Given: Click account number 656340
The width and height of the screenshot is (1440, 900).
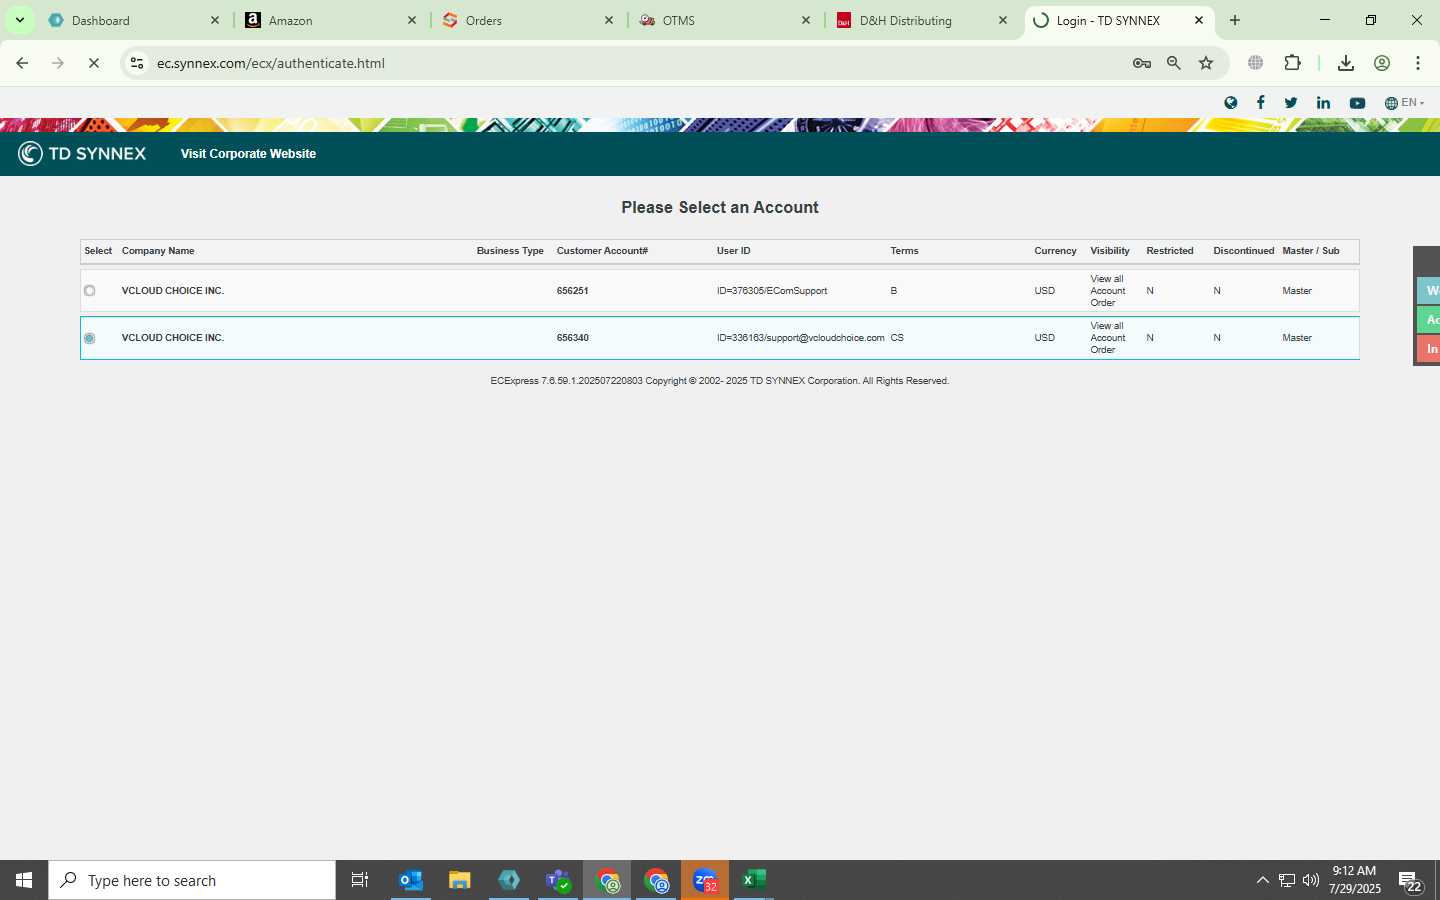Looking at the screenshot, I should pos(572,338).
